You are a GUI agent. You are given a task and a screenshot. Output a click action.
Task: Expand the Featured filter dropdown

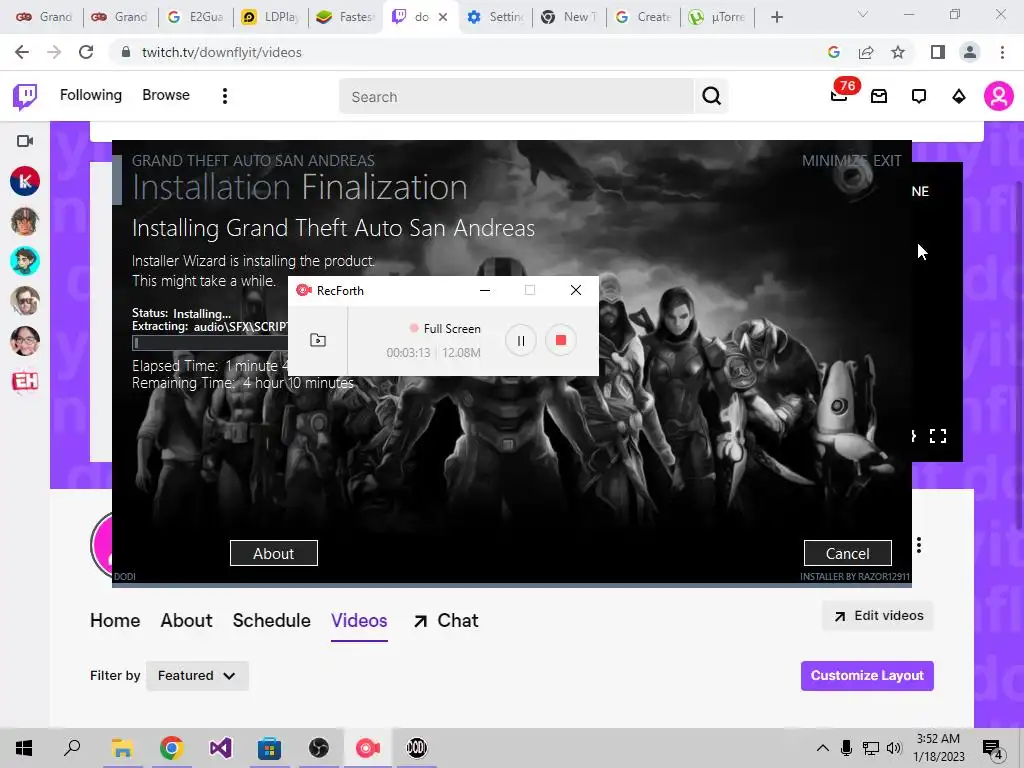click(x=197, y=675)
